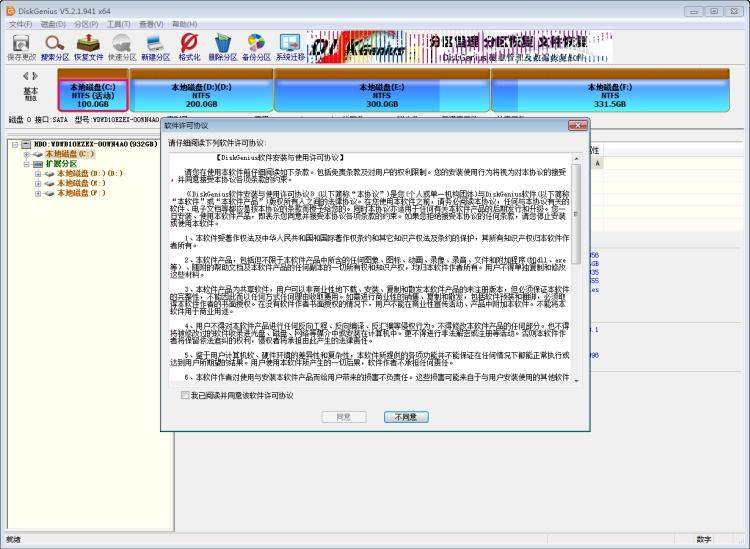The width and height of the screenshot is (750, 549).
Task: Click 就绪 status bar text
Action: (x=13, y=539)
